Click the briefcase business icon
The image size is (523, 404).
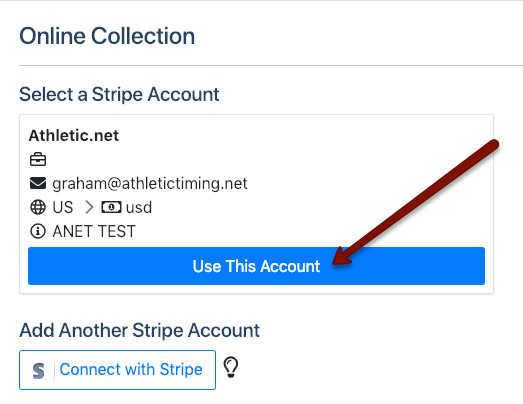pyautogui.click(x=38, y=159)
